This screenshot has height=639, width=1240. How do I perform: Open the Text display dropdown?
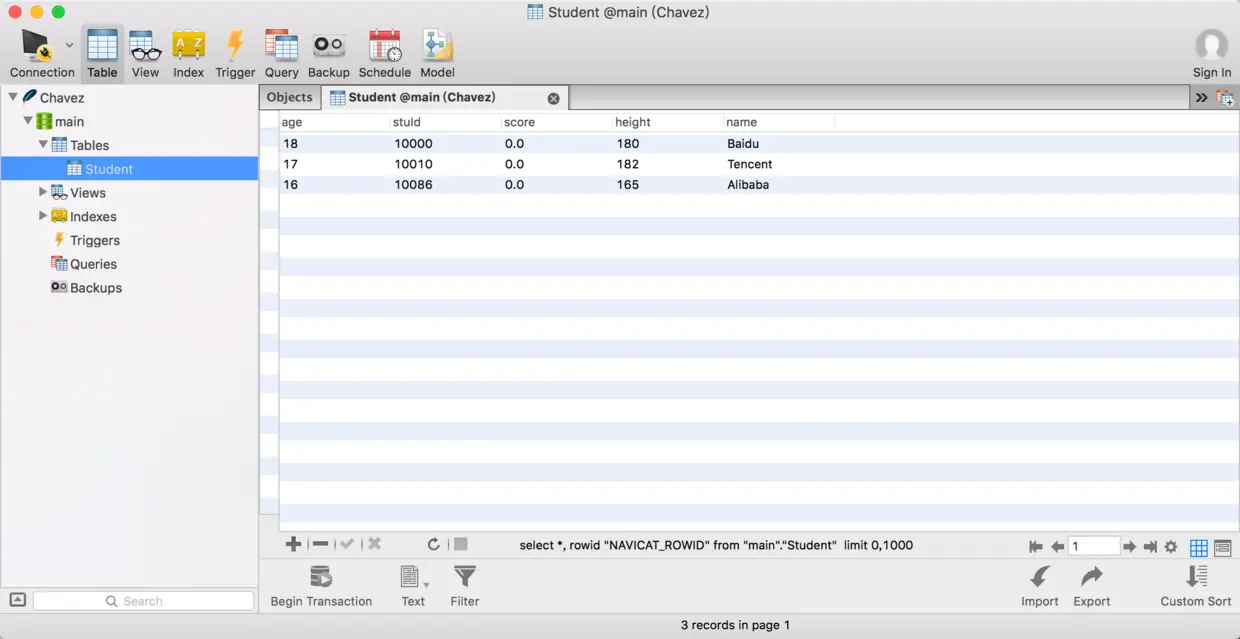[x=413, y=586]
